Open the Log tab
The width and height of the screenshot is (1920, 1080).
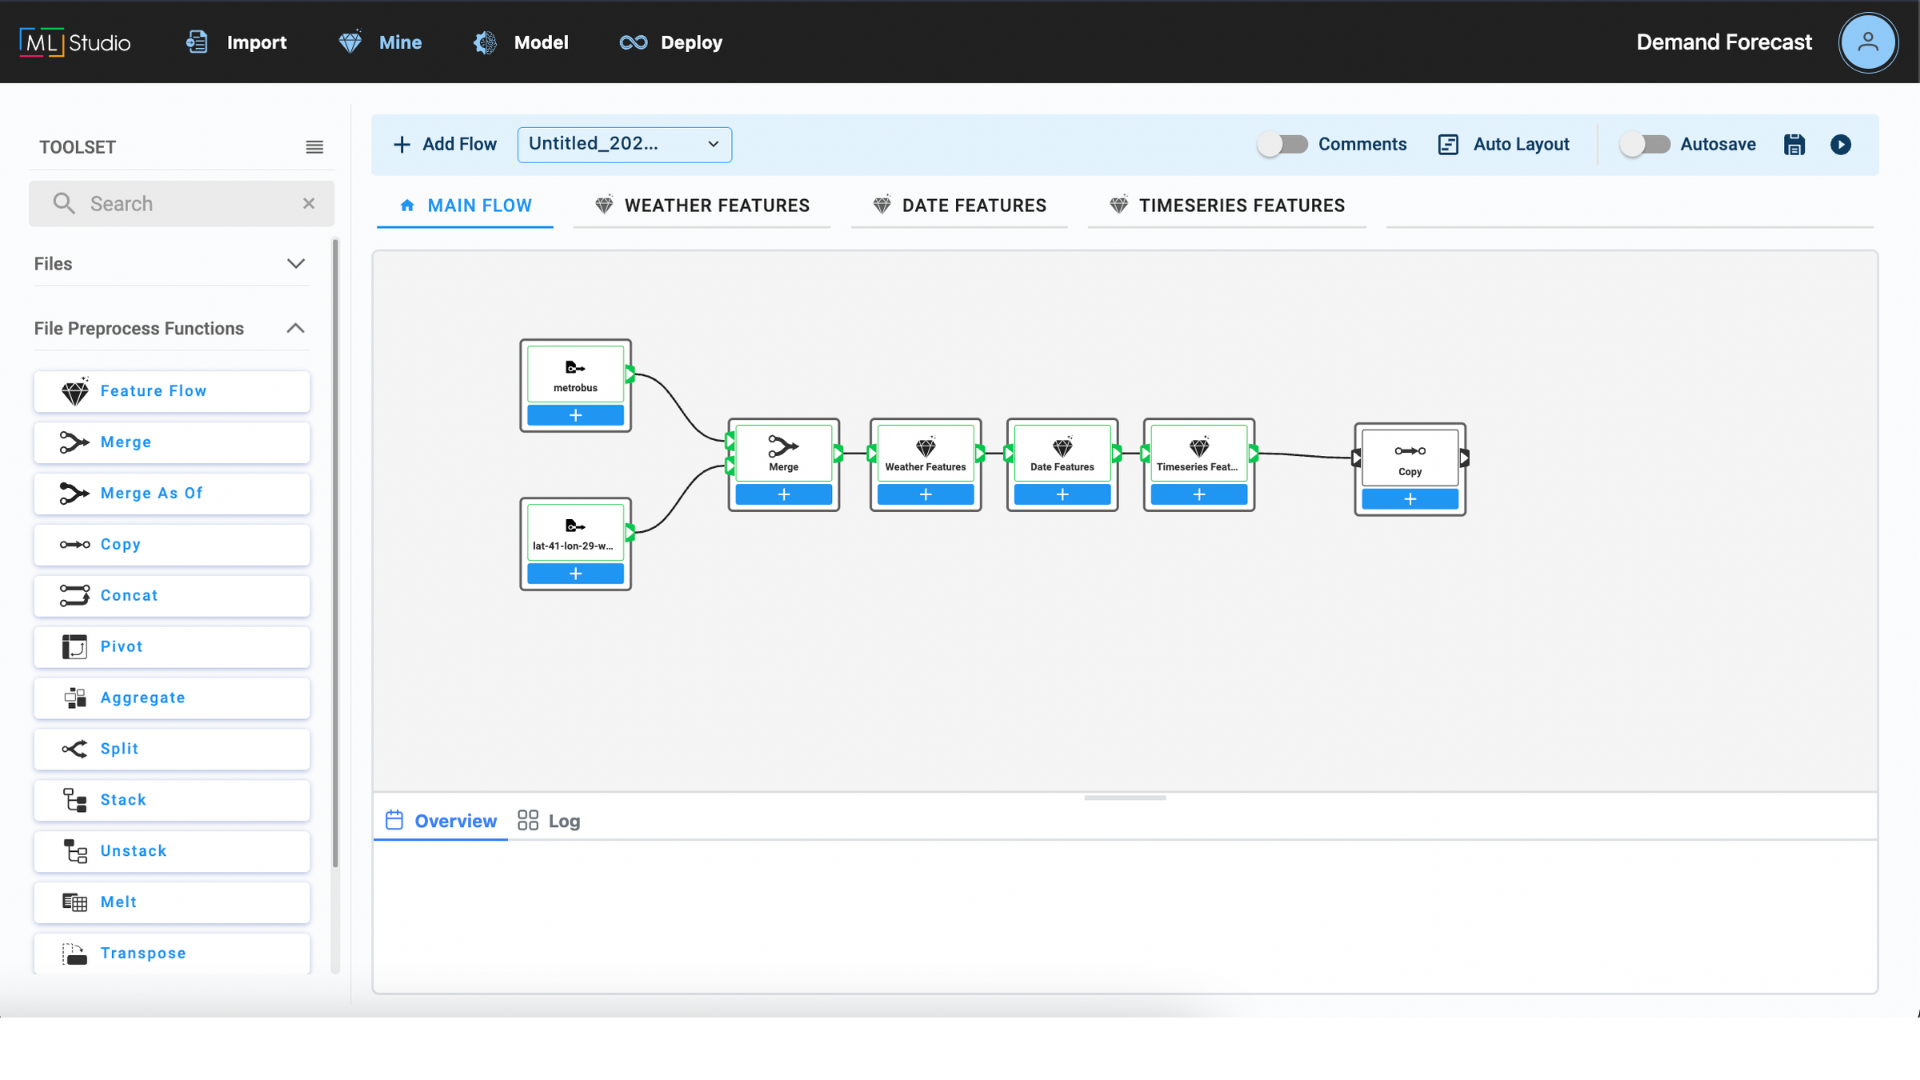tap(549, 821)
